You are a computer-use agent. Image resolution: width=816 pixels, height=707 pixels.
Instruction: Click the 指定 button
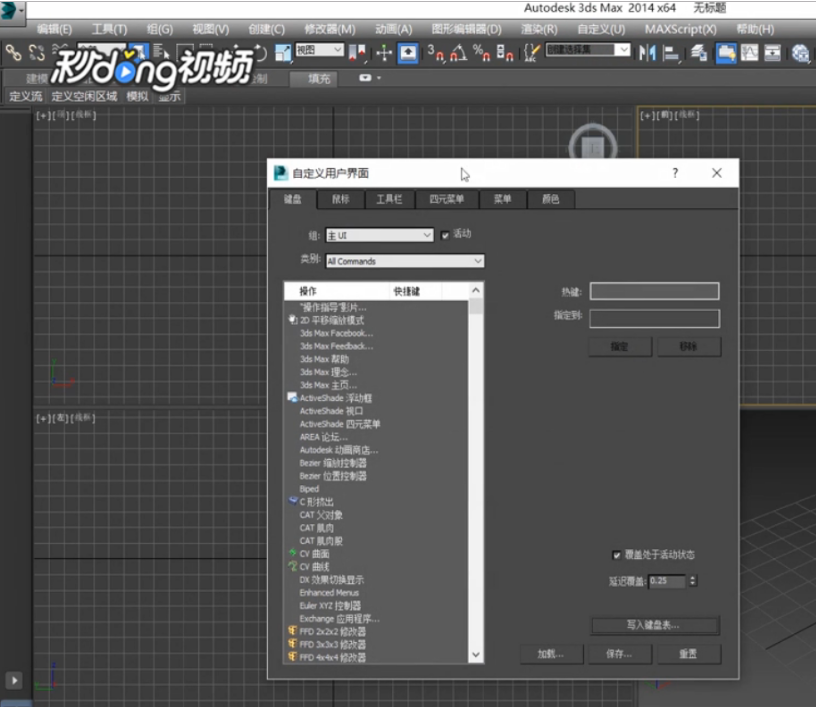click(620, 346)
